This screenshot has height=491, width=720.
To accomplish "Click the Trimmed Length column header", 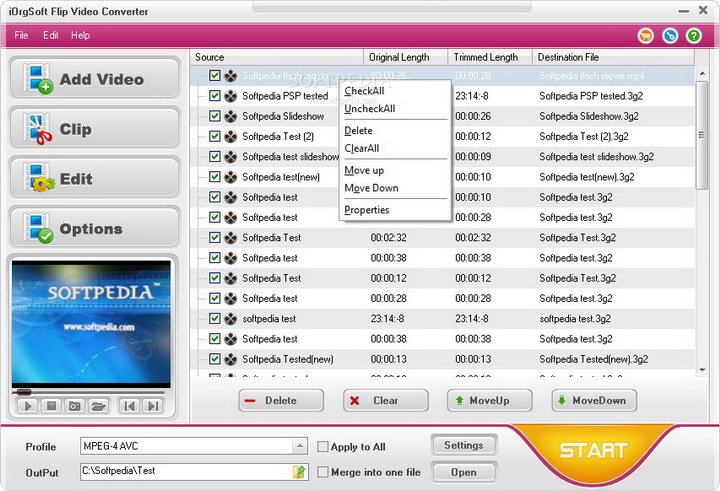I will 490,57.
